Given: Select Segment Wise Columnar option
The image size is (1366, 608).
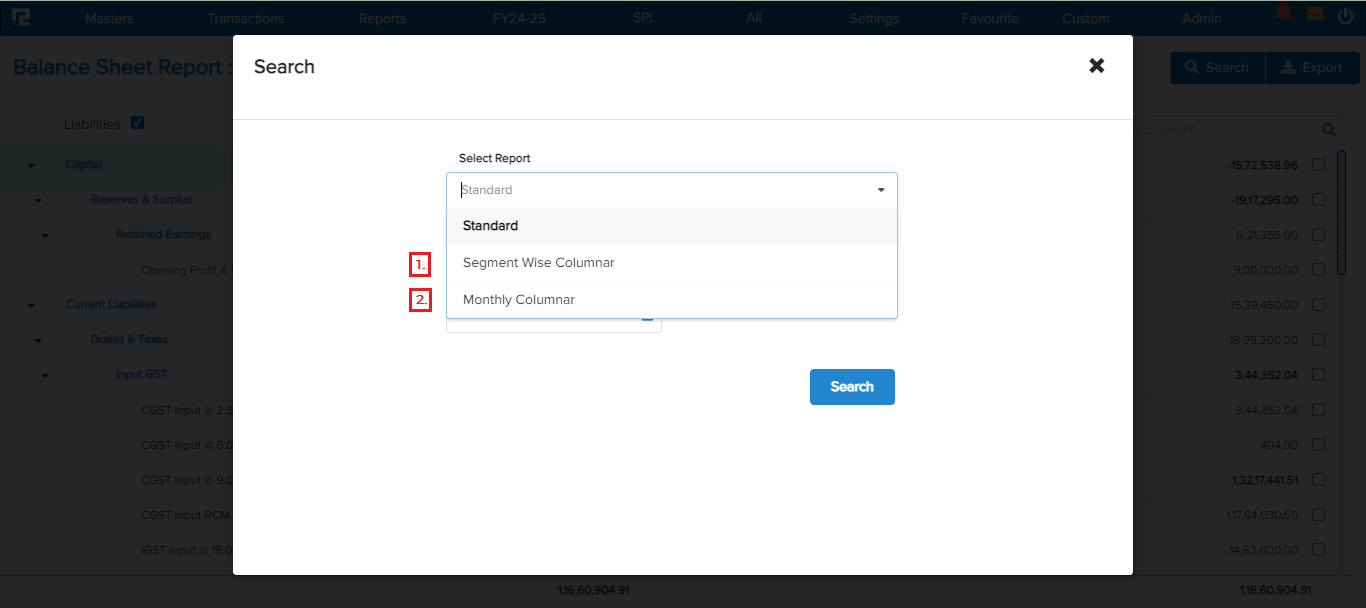Looking at the screenshot, I should (538, 263).
